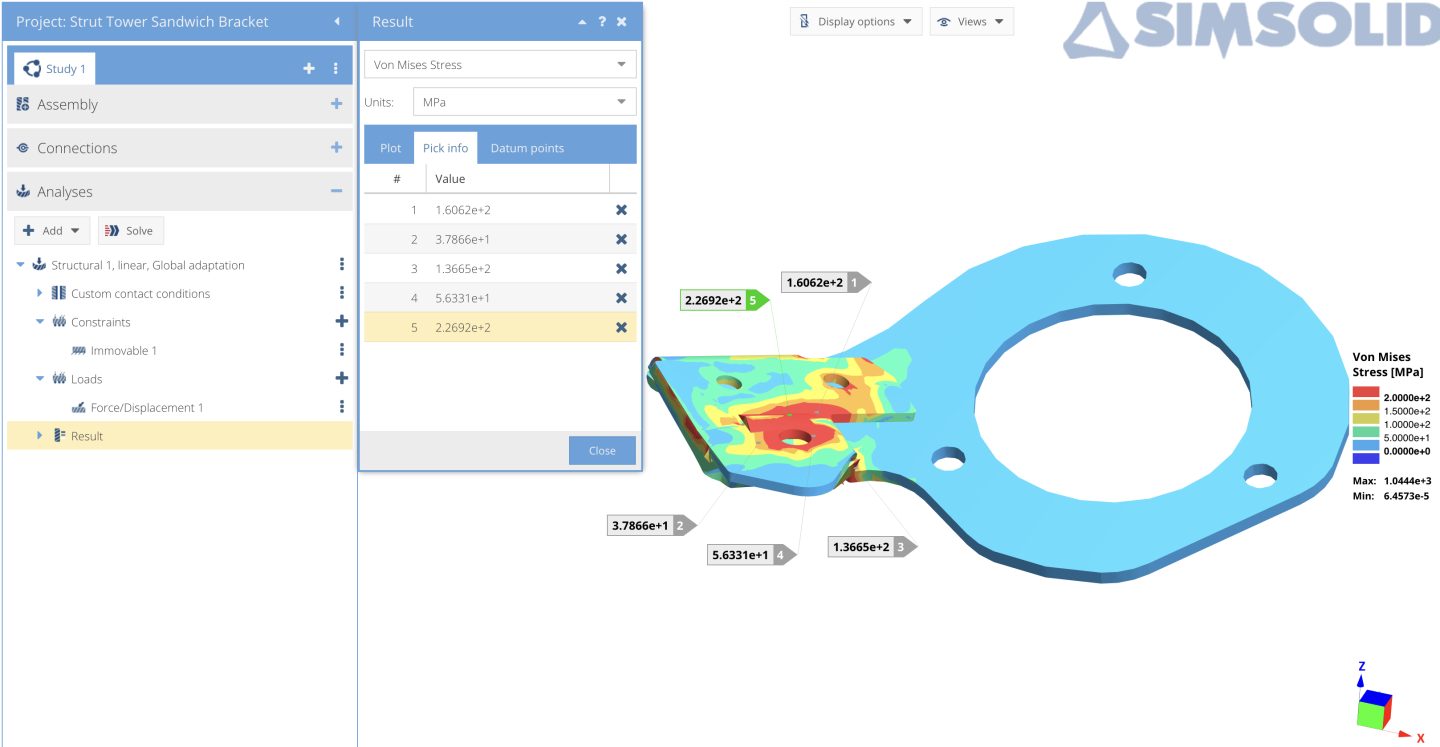Open the MPa units dropdown

coord(524,102)
